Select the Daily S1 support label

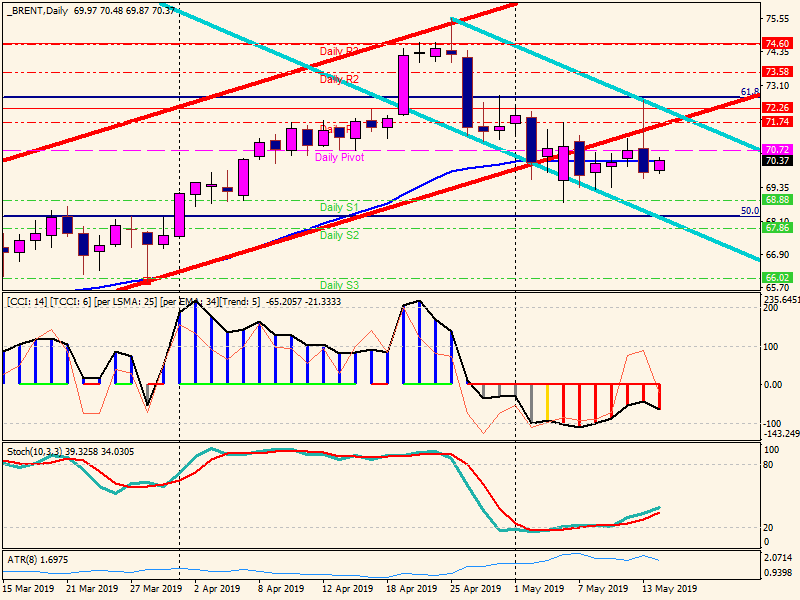point(339,207)
